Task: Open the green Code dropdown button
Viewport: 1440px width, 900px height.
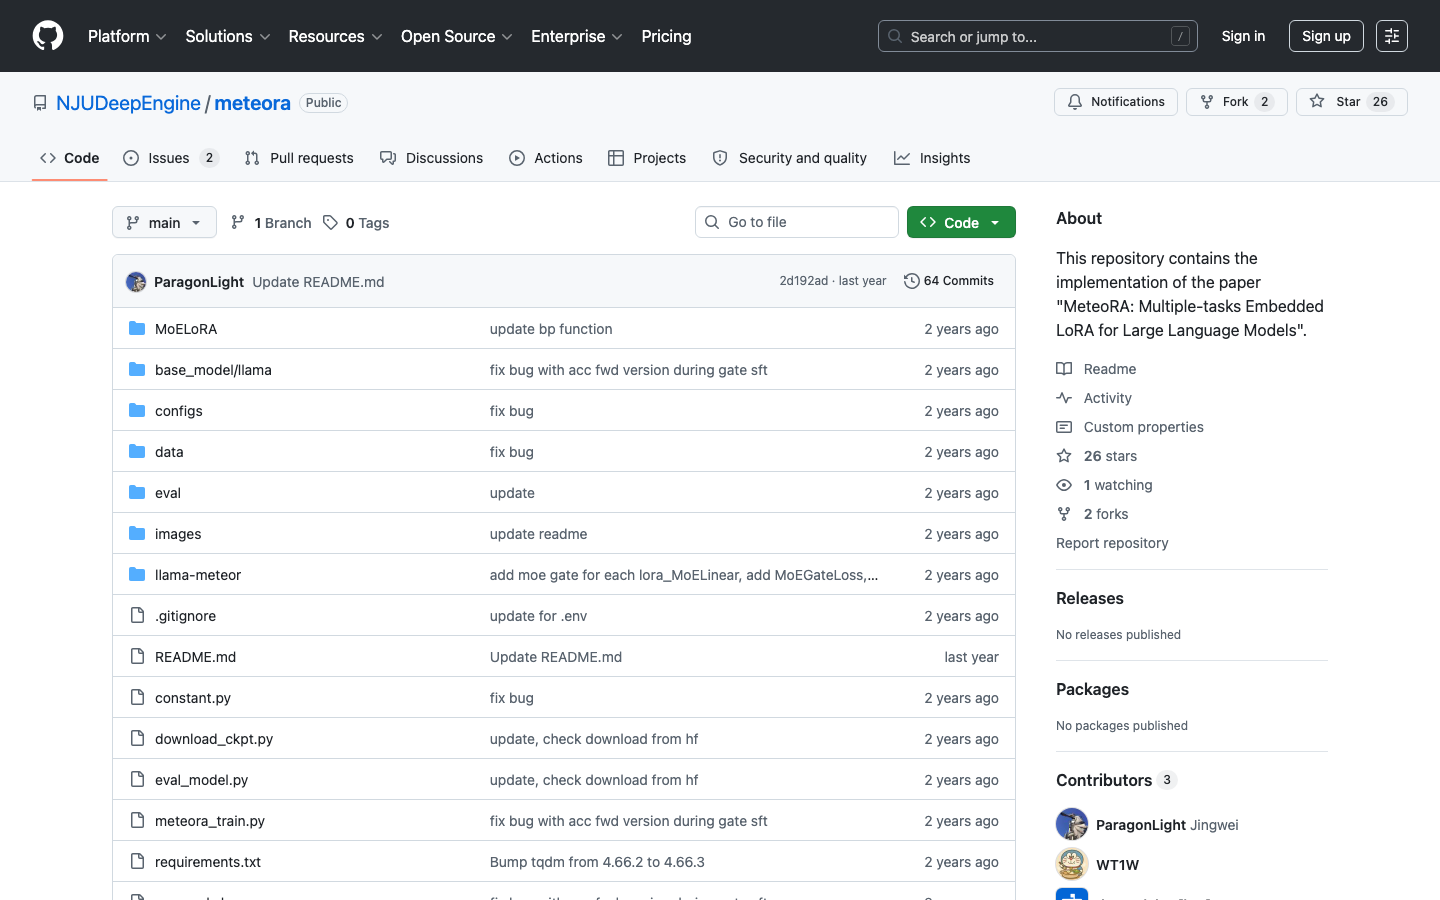Action: (961, 222)
